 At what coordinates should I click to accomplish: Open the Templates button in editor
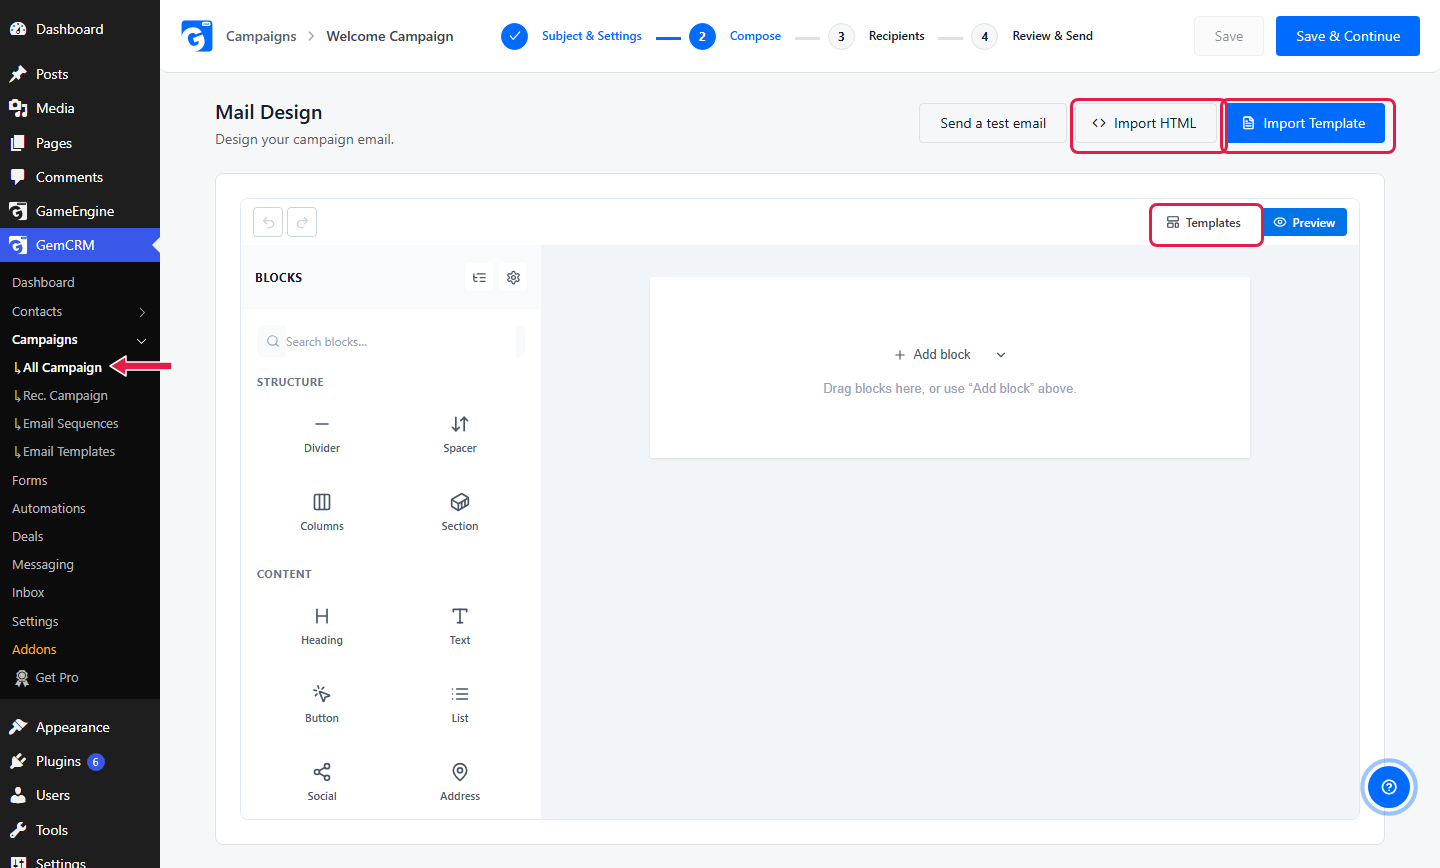pos(1204,223)
